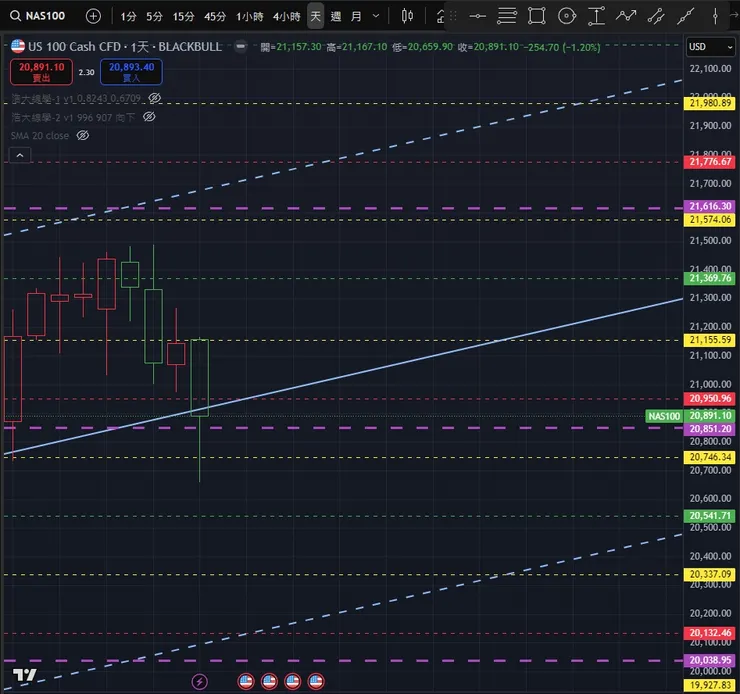This screenshot has width=740, height=694.
Task: Open the candlestick chart type selector
Action: 407,17
